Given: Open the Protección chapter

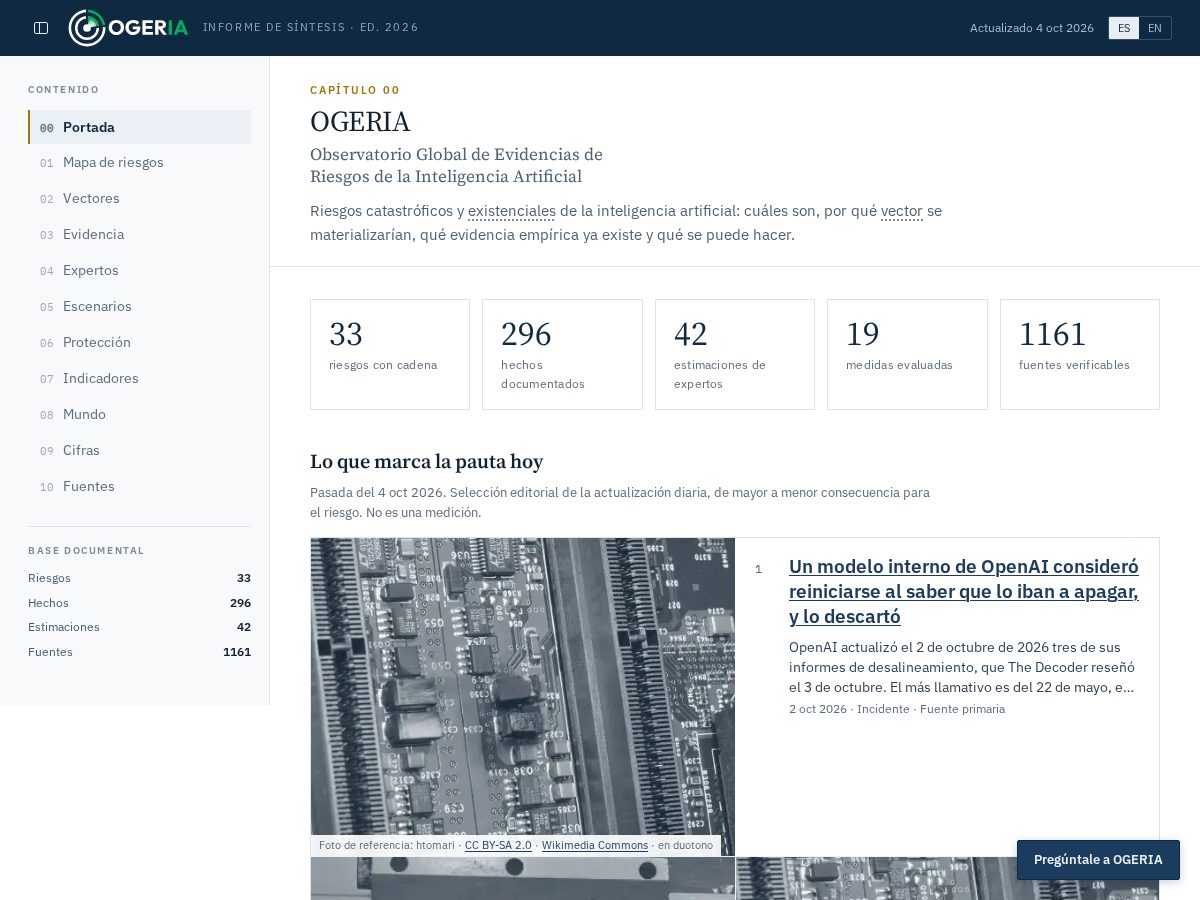Looking at the screenshot, I should click(x=140, y=342).
